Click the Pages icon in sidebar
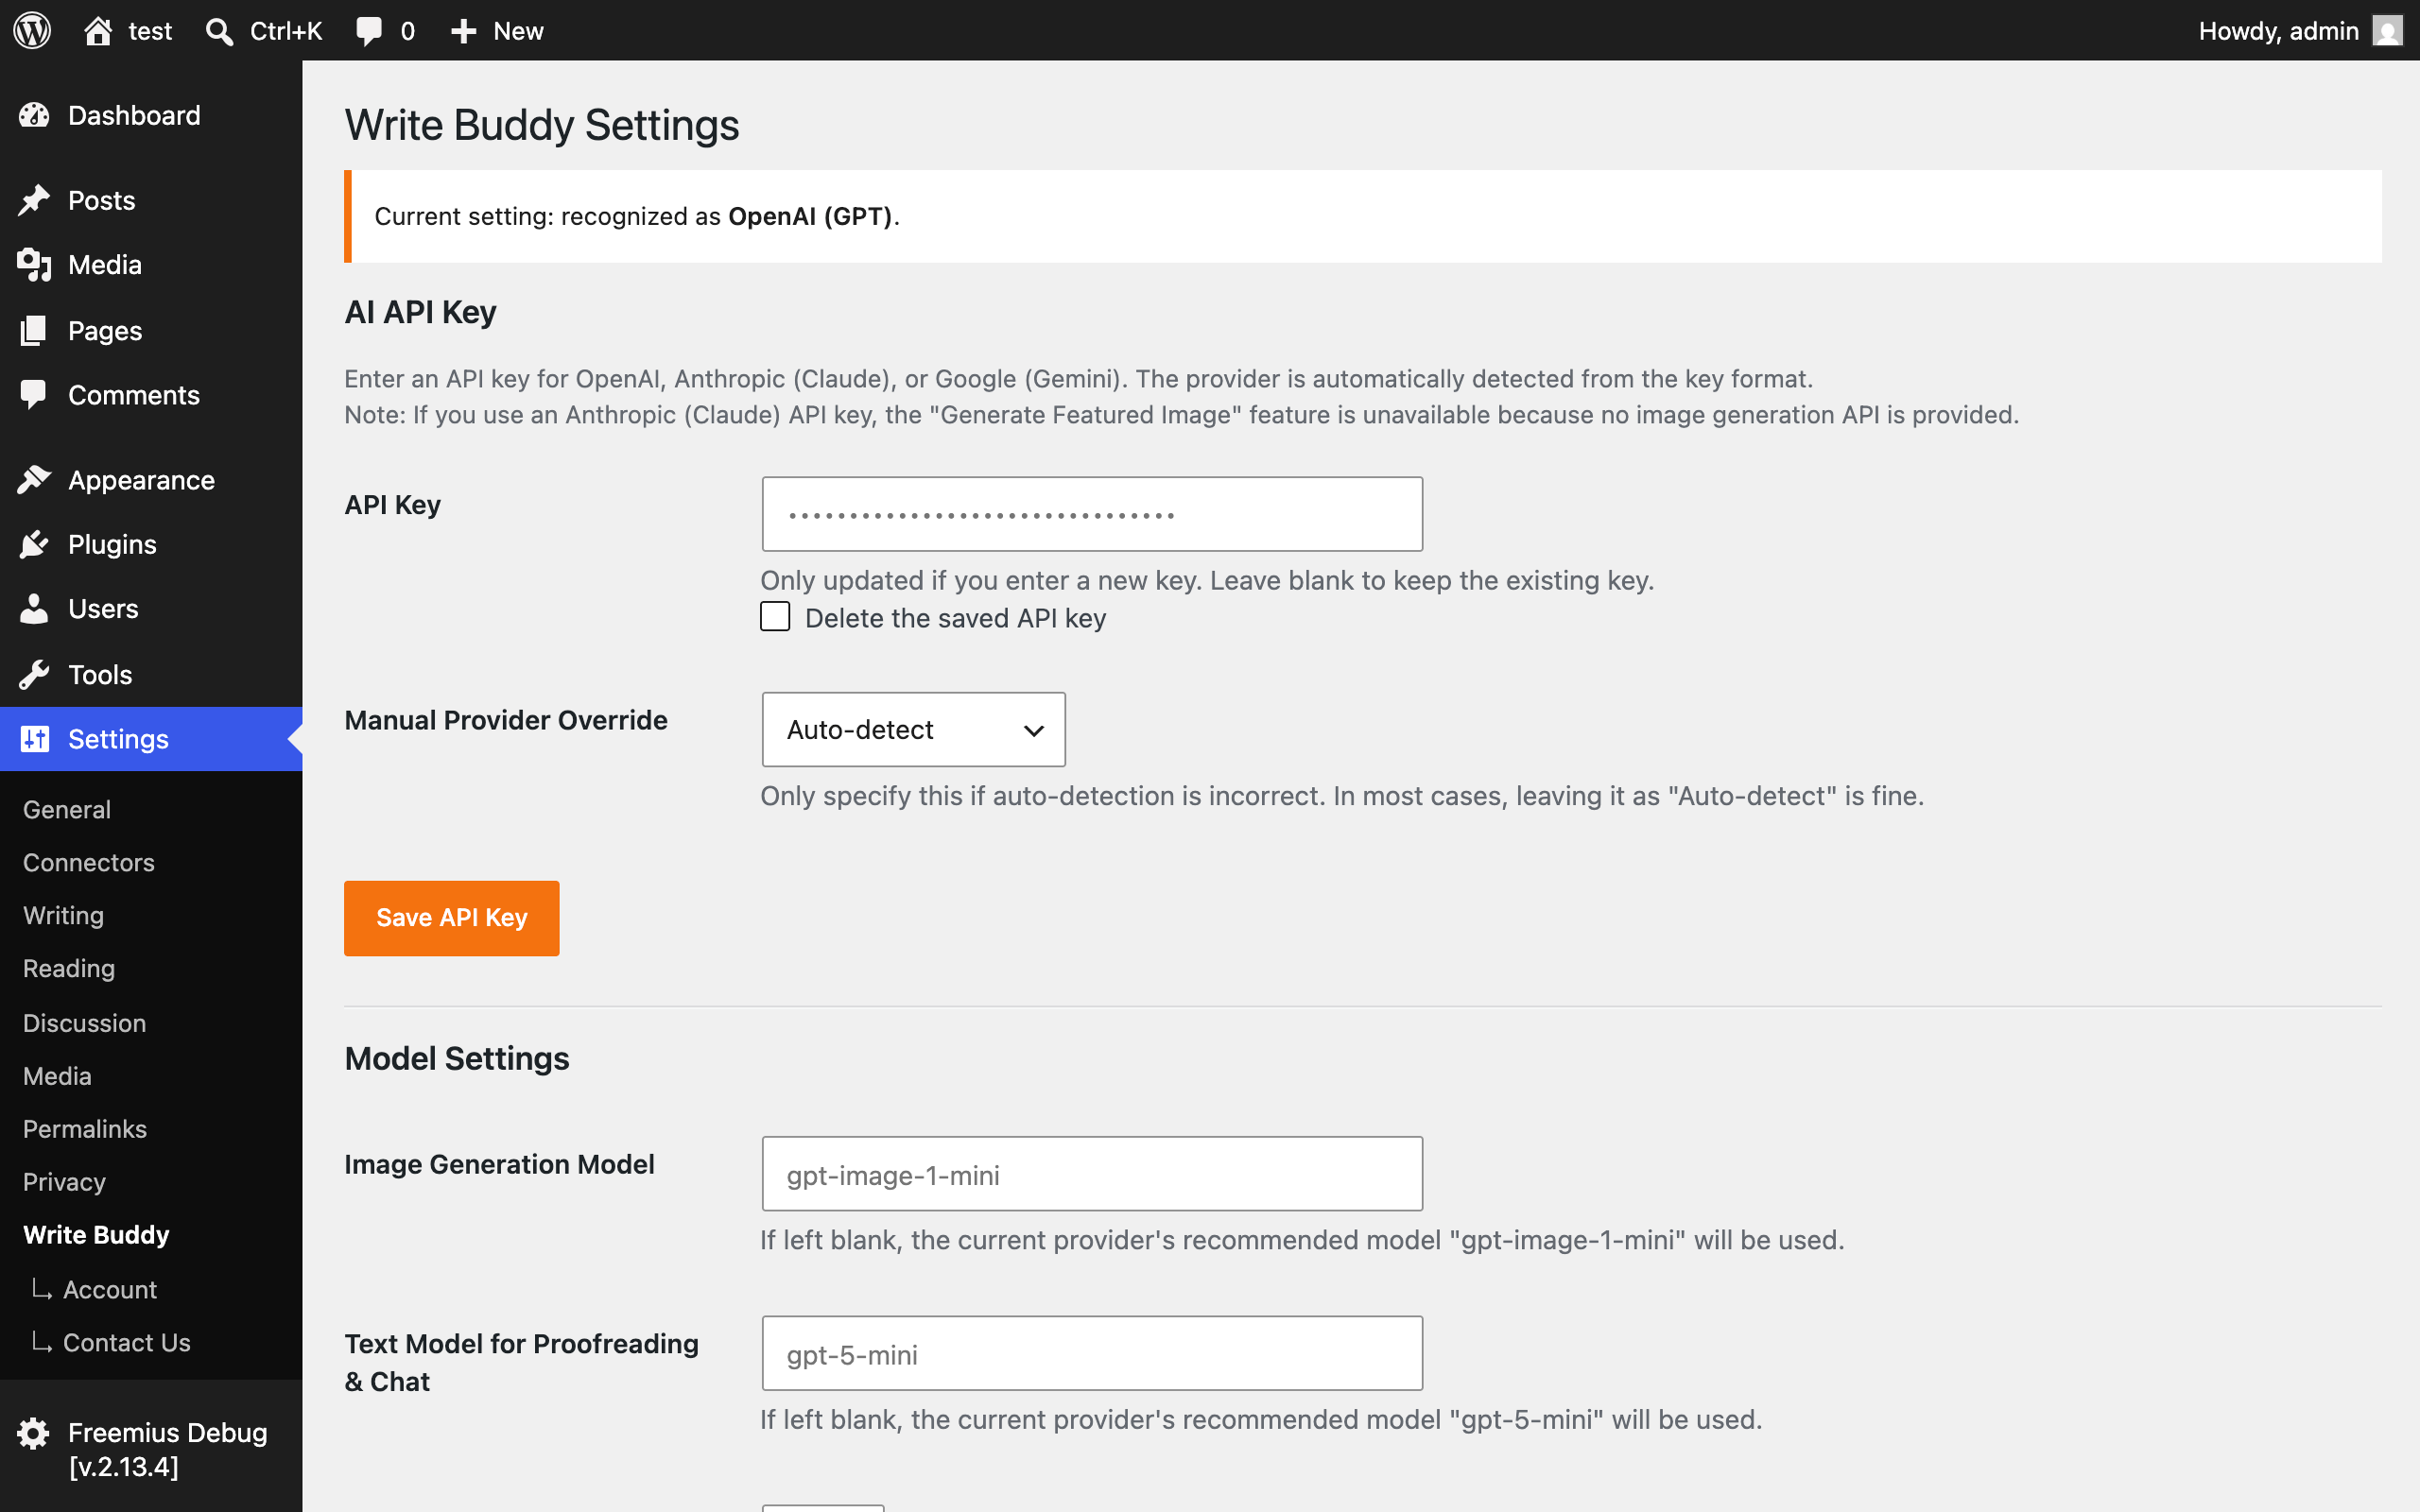 click(x=34, y=330)
